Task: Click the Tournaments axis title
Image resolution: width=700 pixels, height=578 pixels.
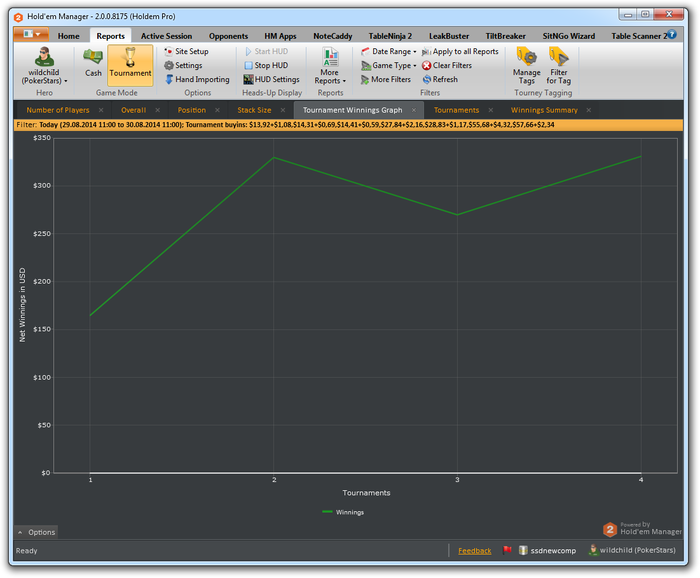Action: [366, 493]
